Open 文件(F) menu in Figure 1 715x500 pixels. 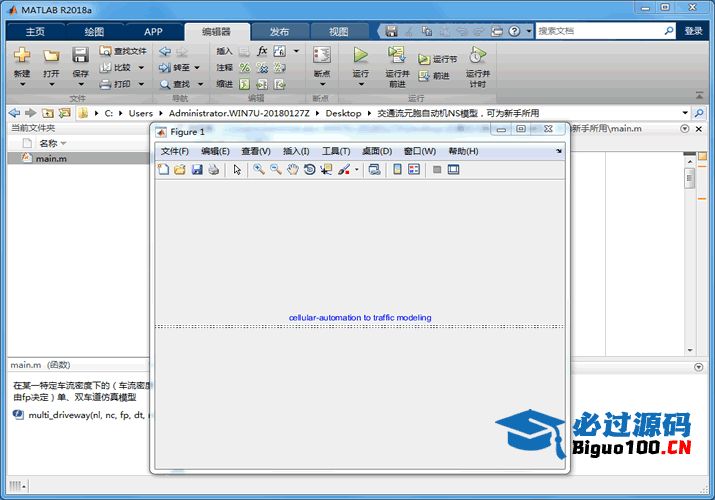pos(175,151)
